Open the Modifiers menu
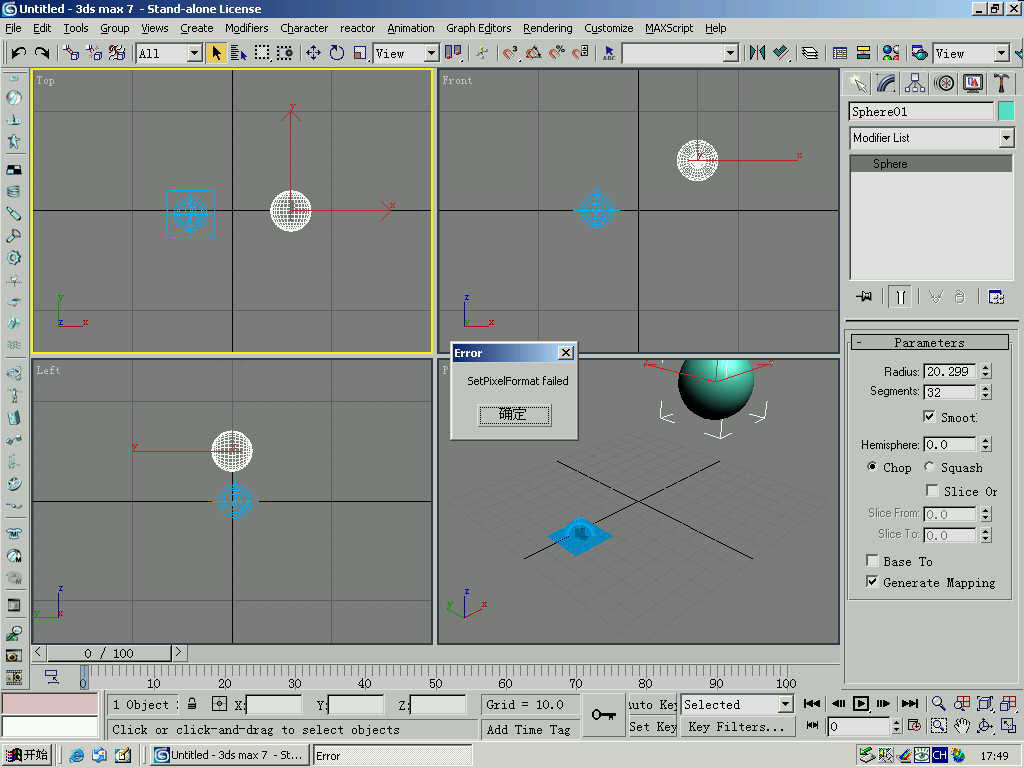This screenshot has height=768, width=1024. pos(246,28)
